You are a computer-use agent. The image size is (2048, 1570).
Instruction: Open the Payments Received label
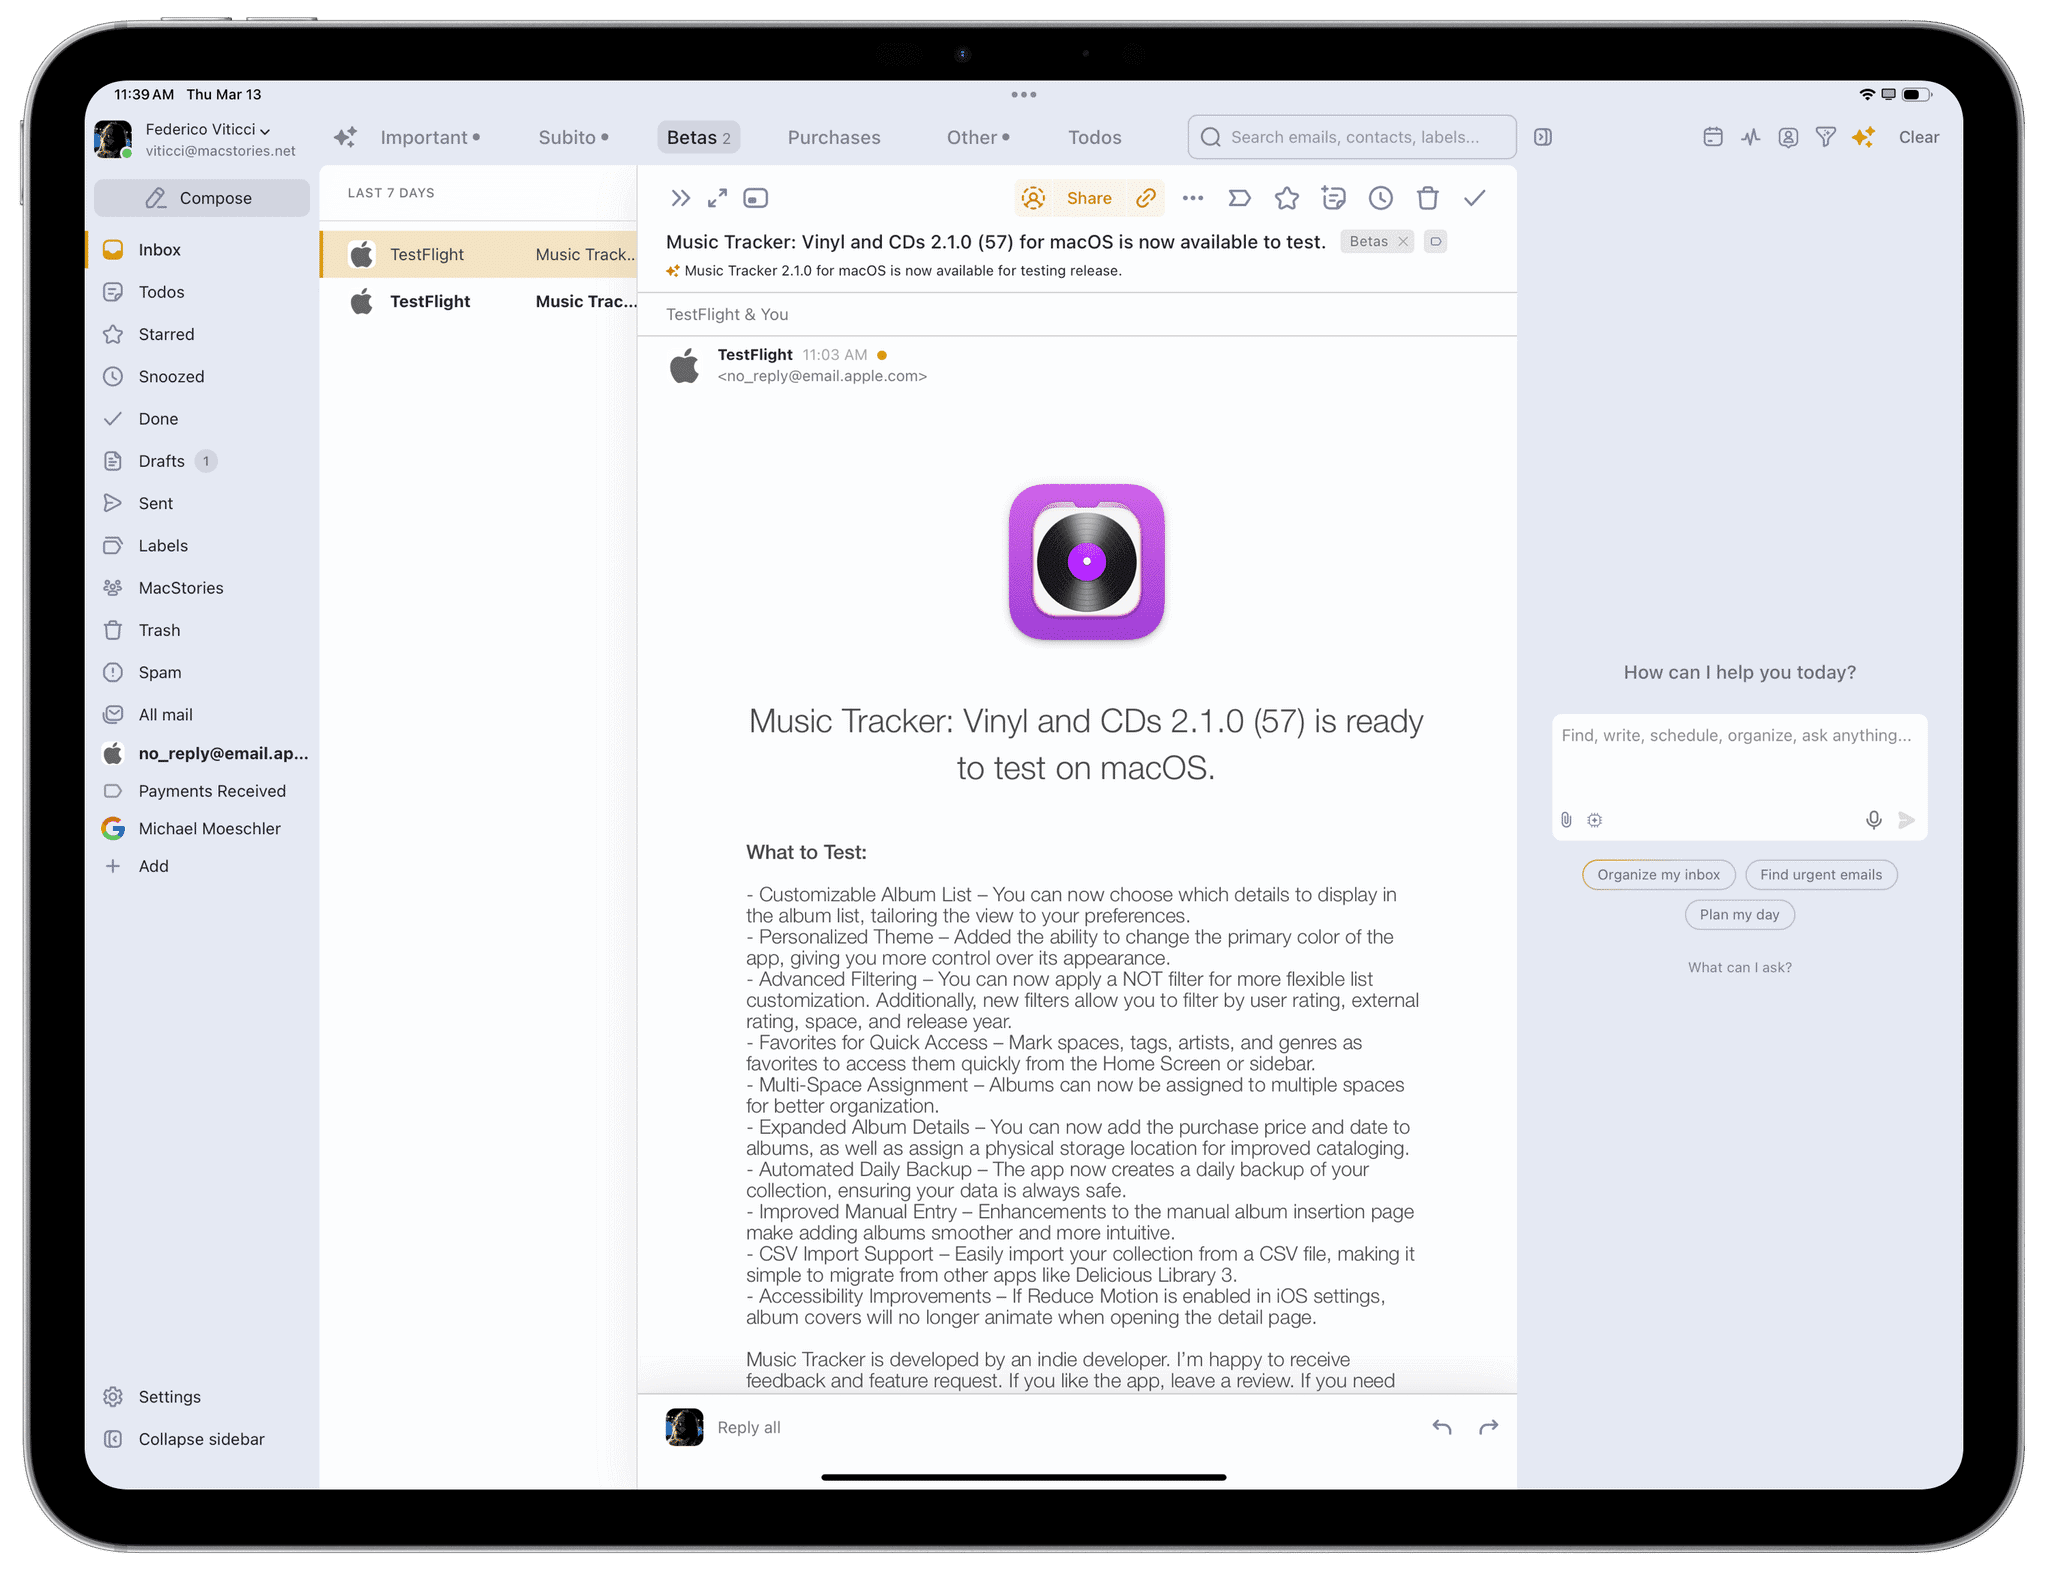202,791
